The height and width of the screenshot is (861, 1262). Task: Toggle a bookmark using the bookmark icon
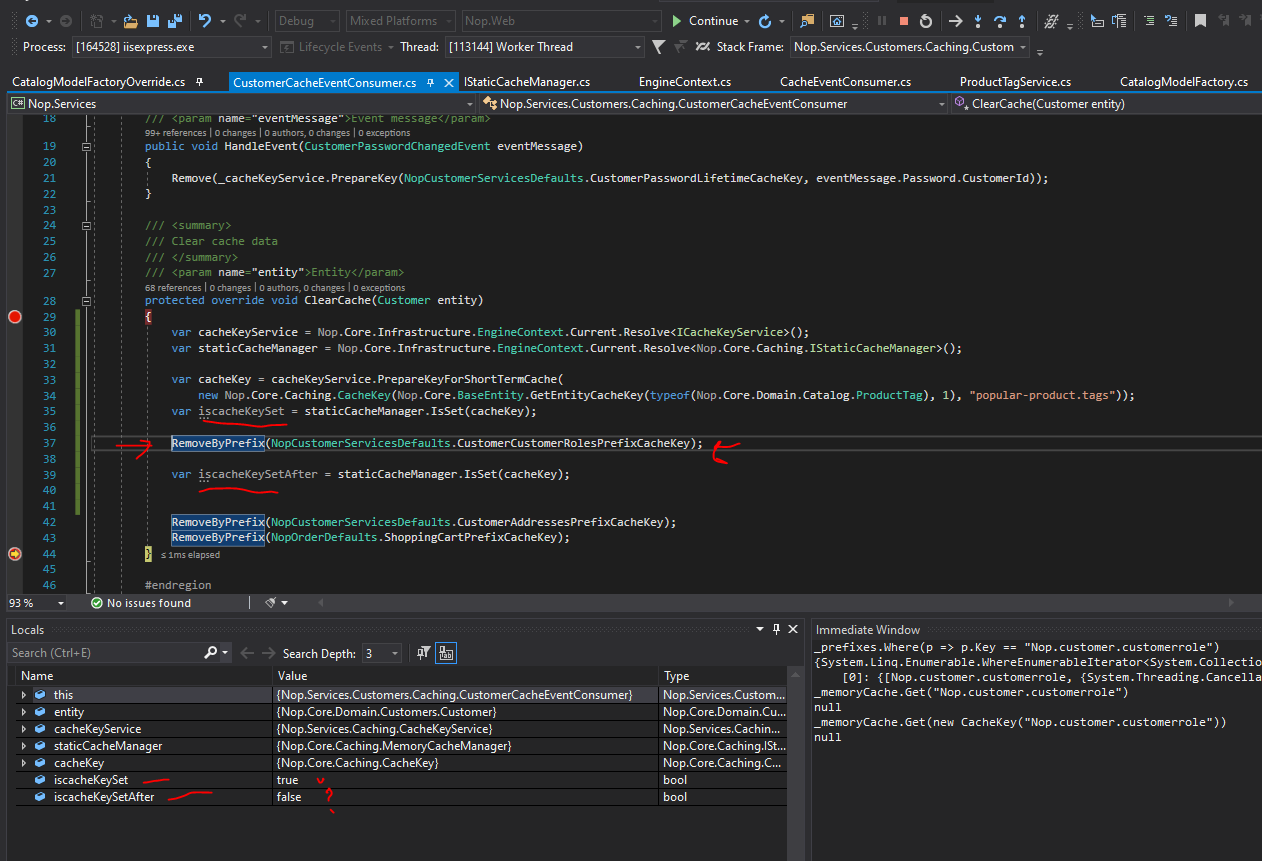pyautogui.click(x=1200, y=19)
